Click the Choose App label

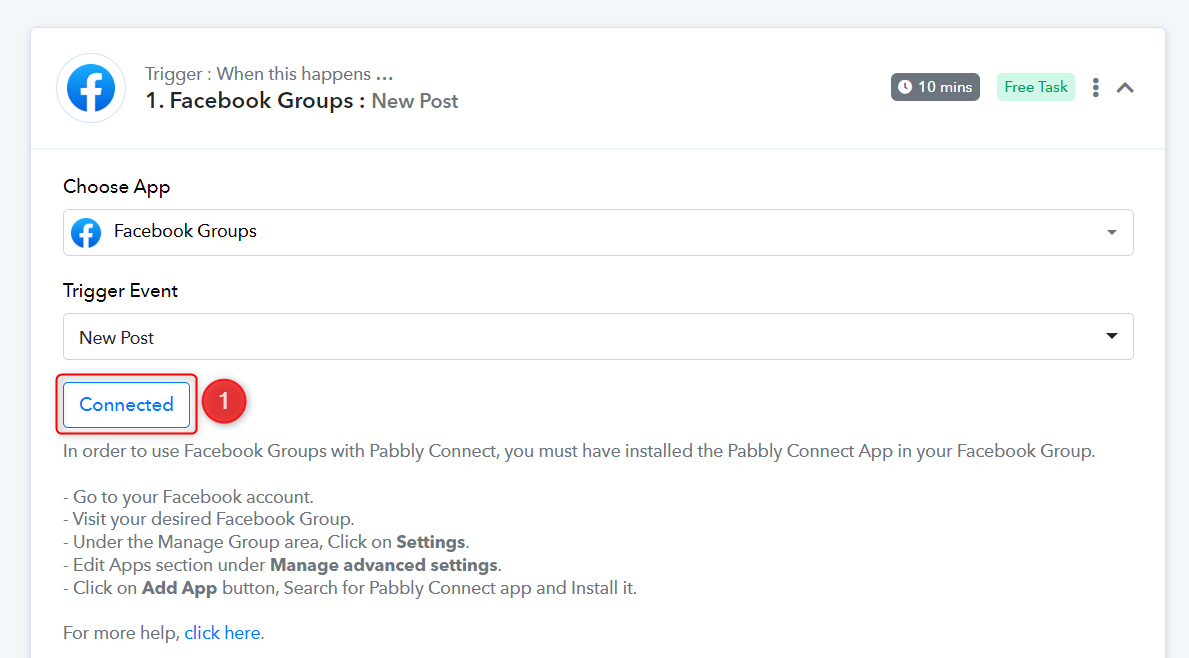click(117, 187)
